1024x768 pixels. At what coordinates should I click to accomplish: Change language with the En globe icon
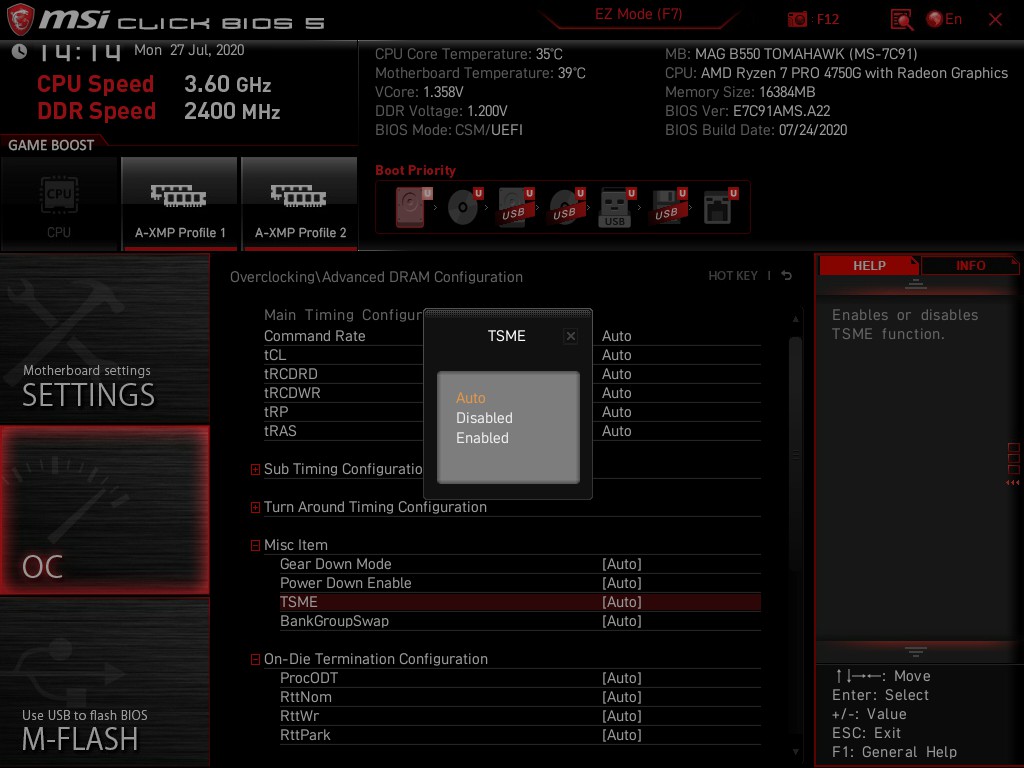944,19
